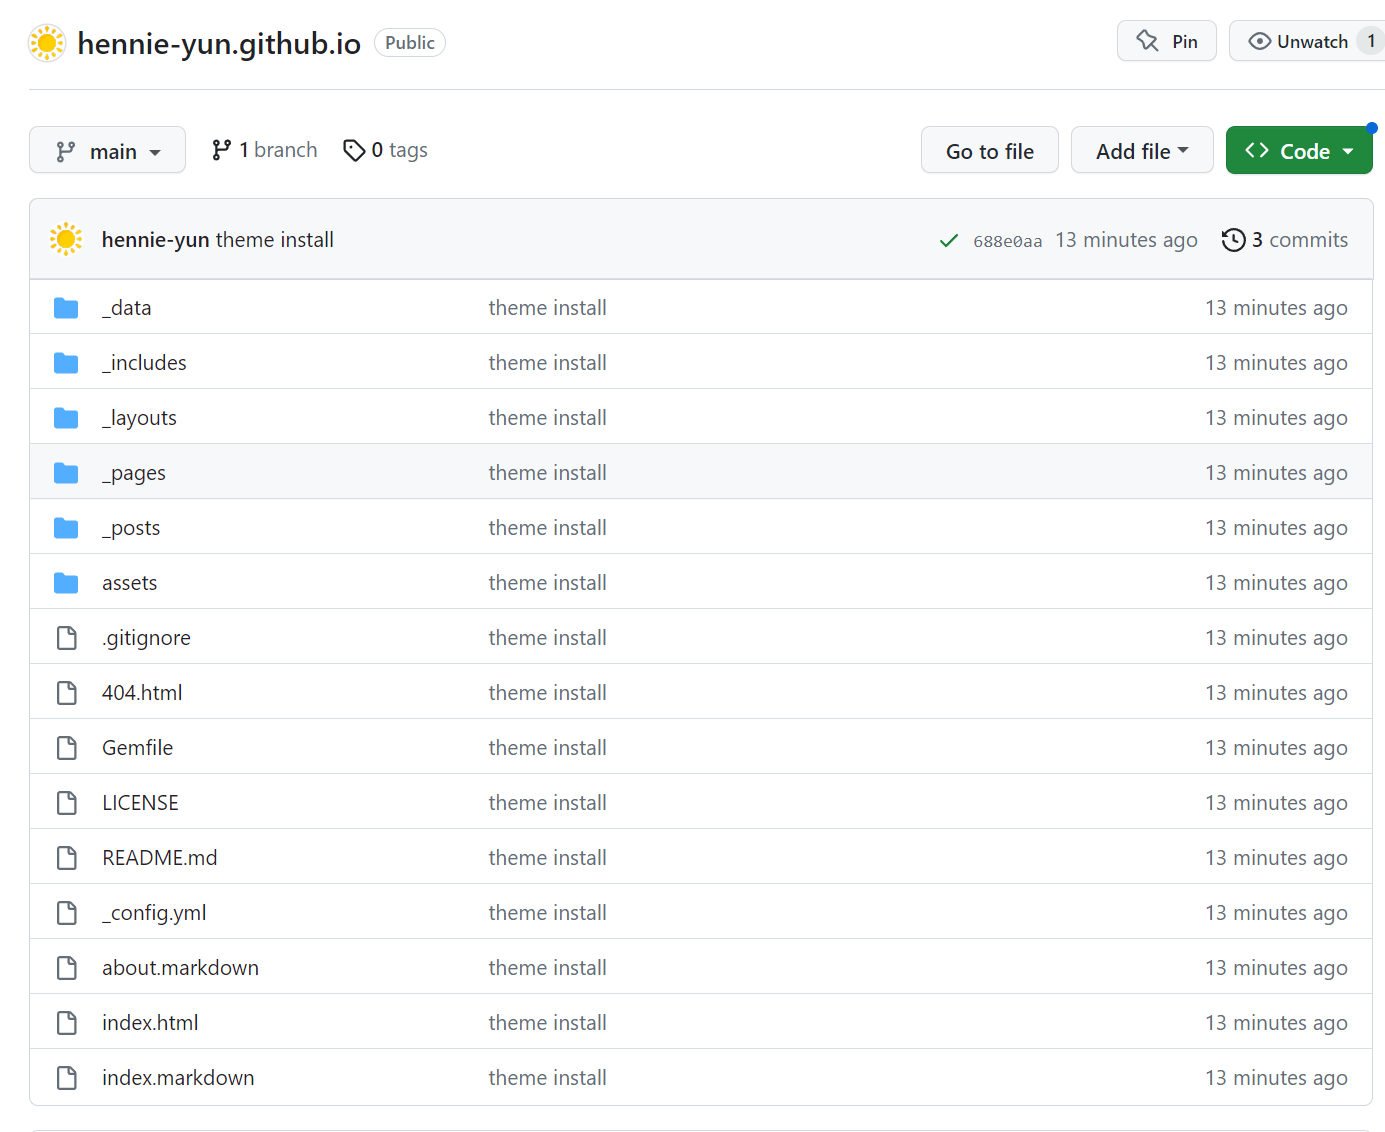Open the commit message in the _data row

547,308
